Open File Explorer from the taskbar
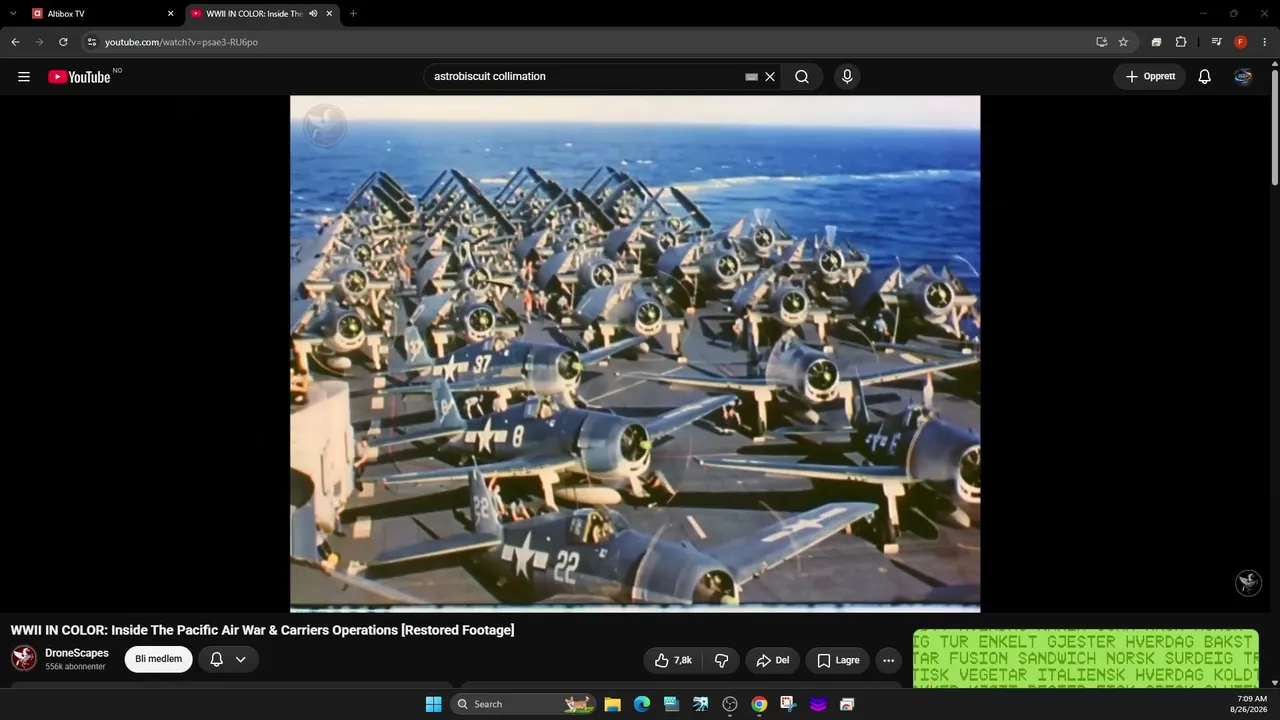1280x720 pixels. [612, 704]
